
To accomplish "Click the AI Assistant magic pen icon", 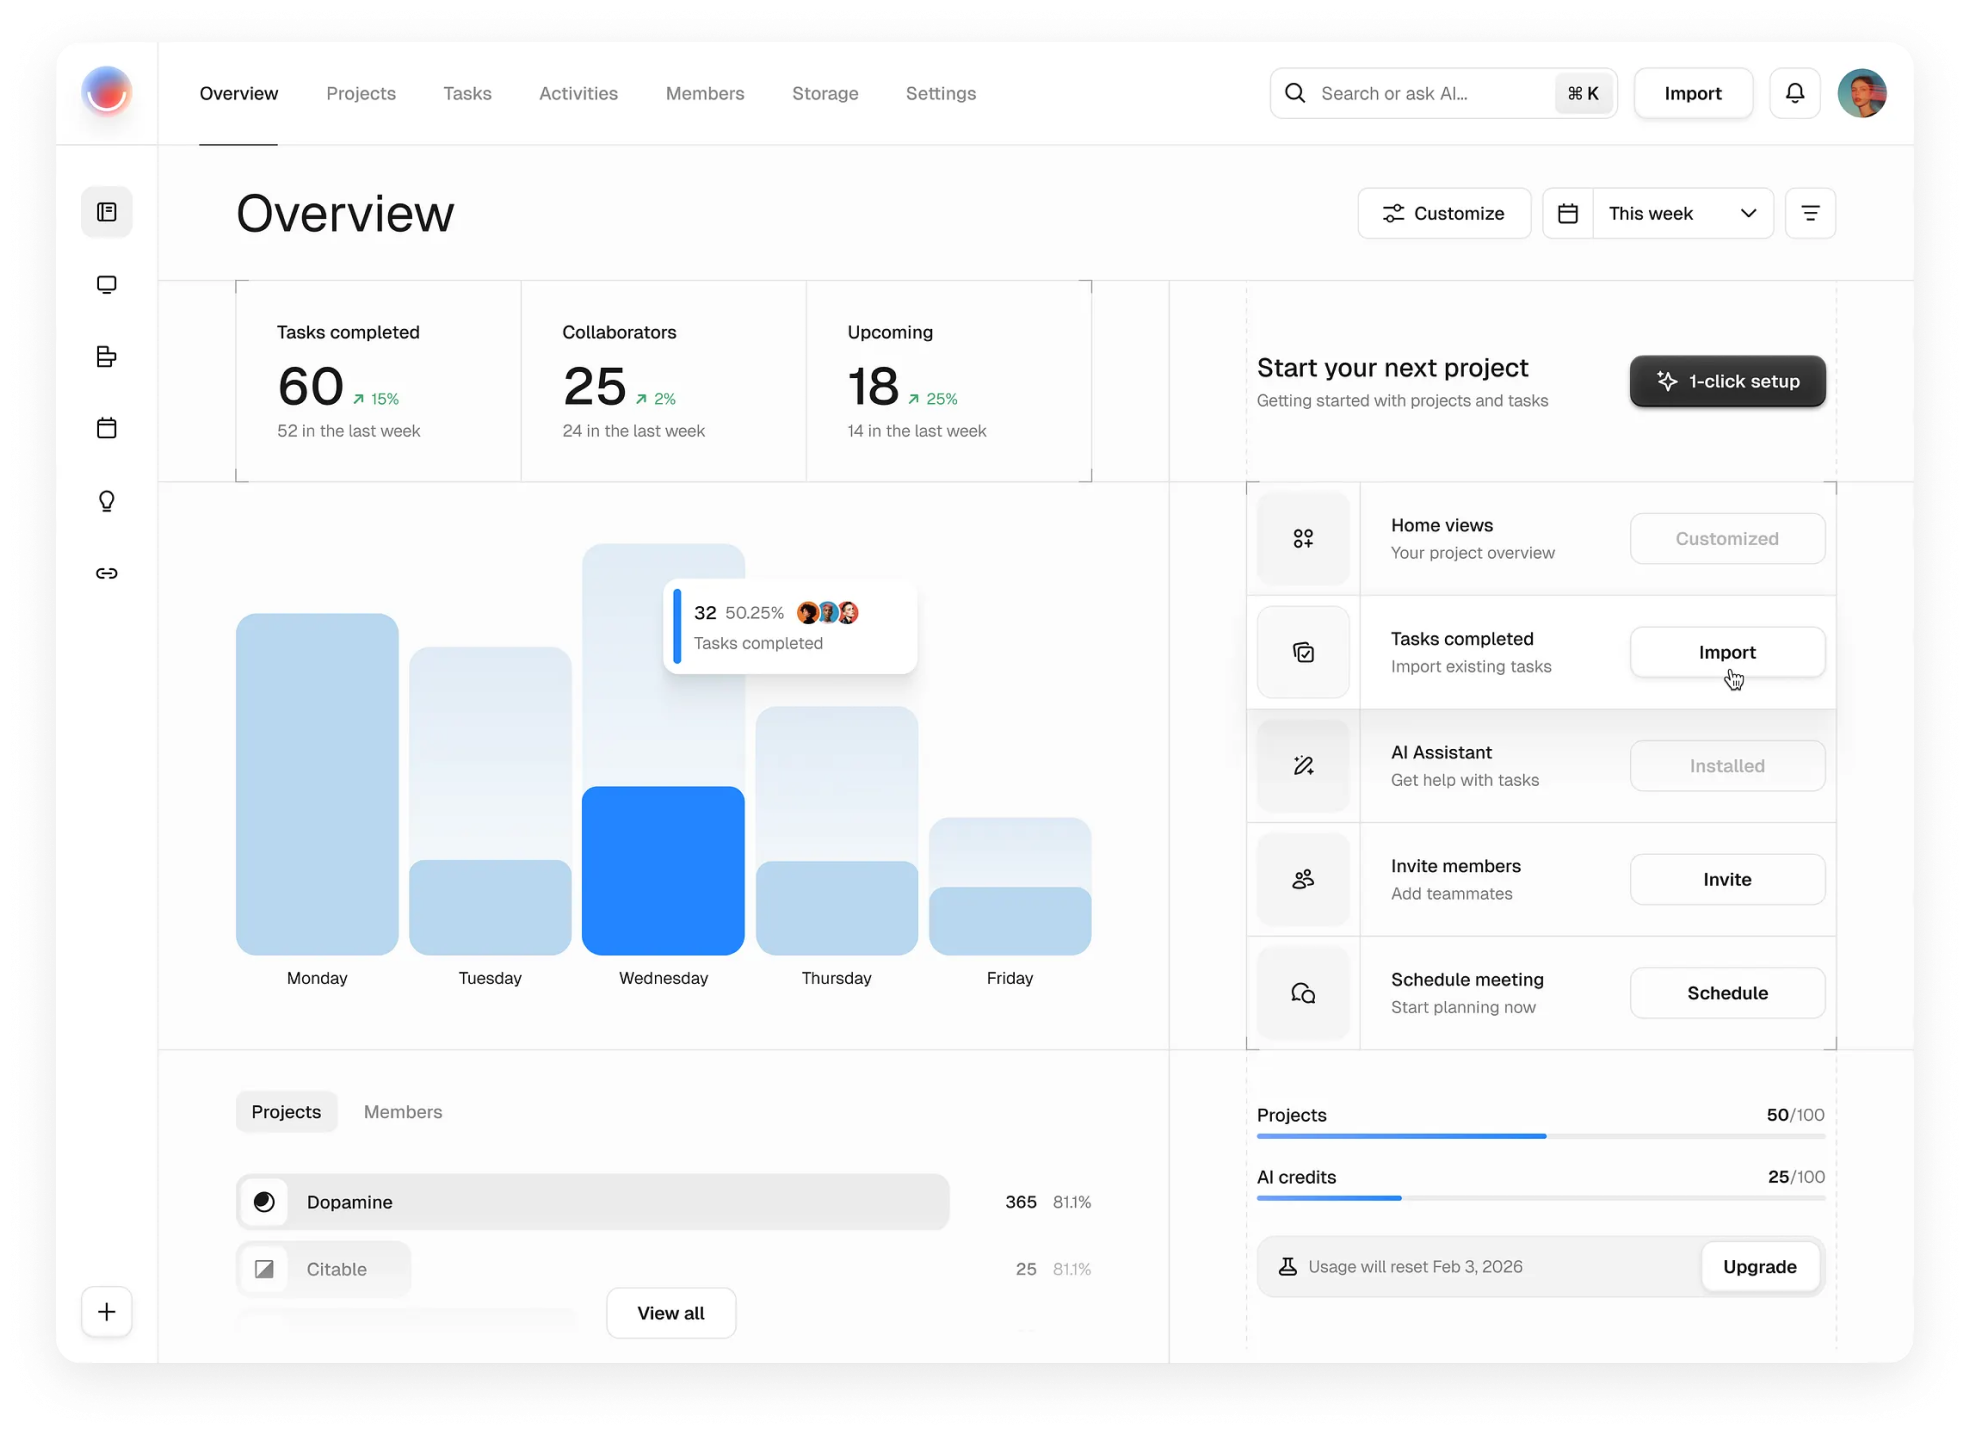I will (x=1303, y=765).
